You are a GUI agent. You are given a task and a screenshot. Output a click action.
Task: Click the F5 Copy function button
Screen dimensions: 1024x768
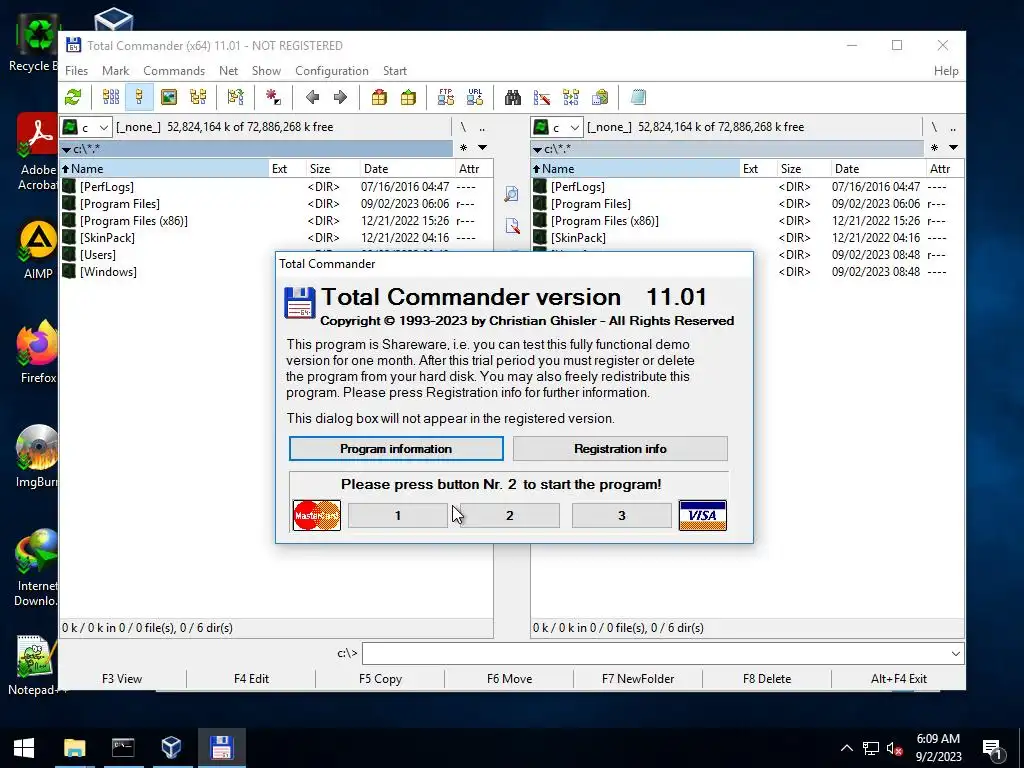380,679
